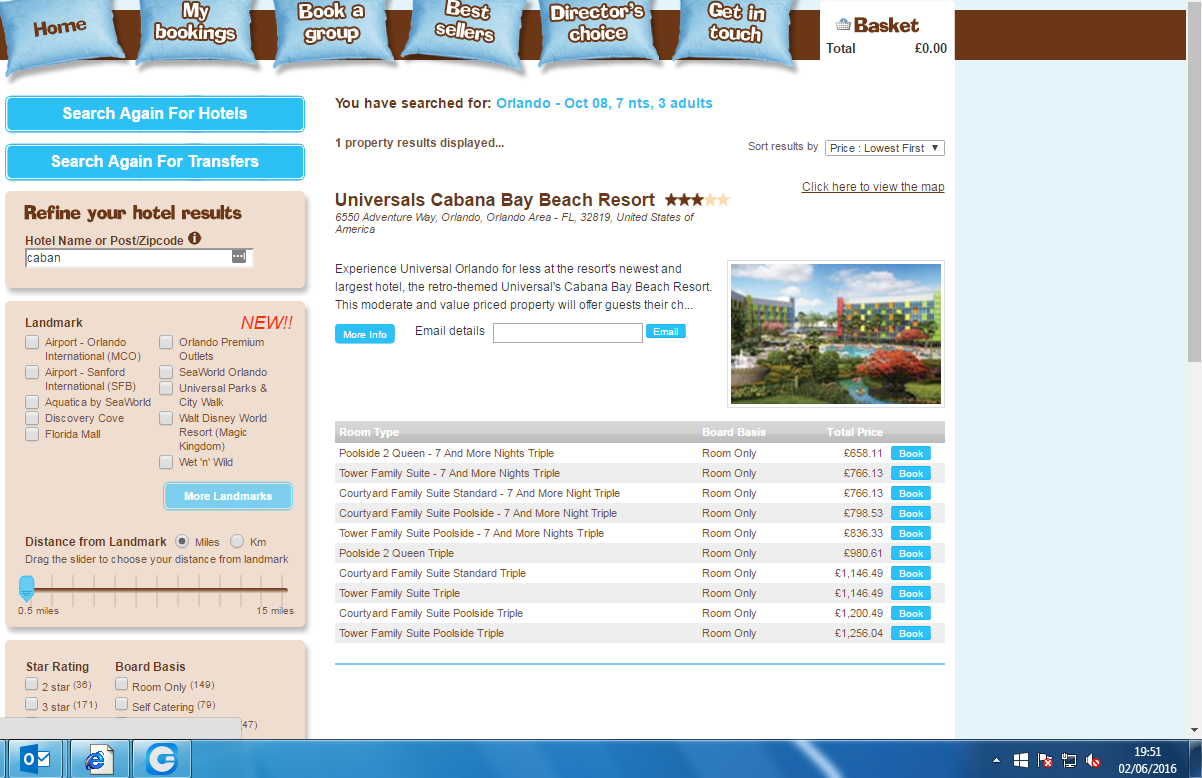Click Search Again For Hotels
This screenshot has height=778, width=1202.
(x=155, y=114)
